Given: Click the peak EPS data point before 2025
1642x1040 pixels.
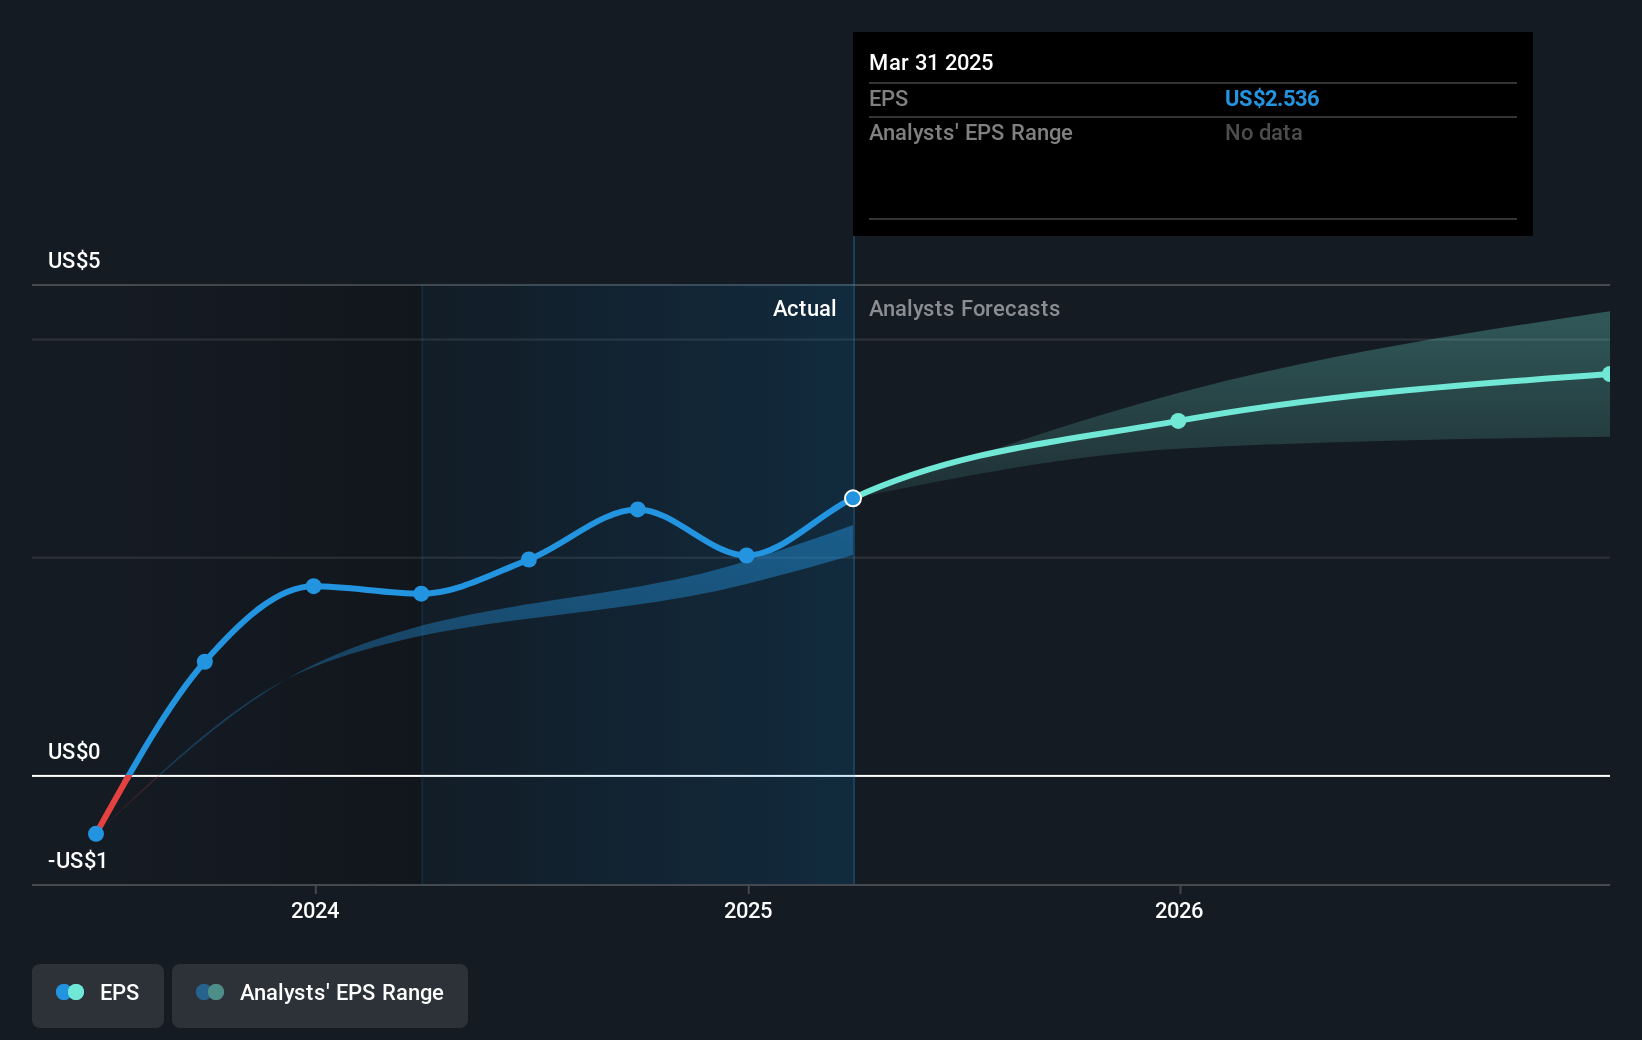Looking at the screenshot, I should (637, 510).
